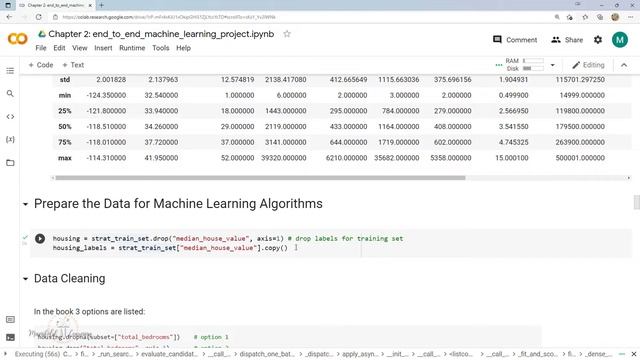Collapse the Prepare the Data section
The height and width of the screenshot is (360, 640).
pyautogui.click(x=25, y=204)
